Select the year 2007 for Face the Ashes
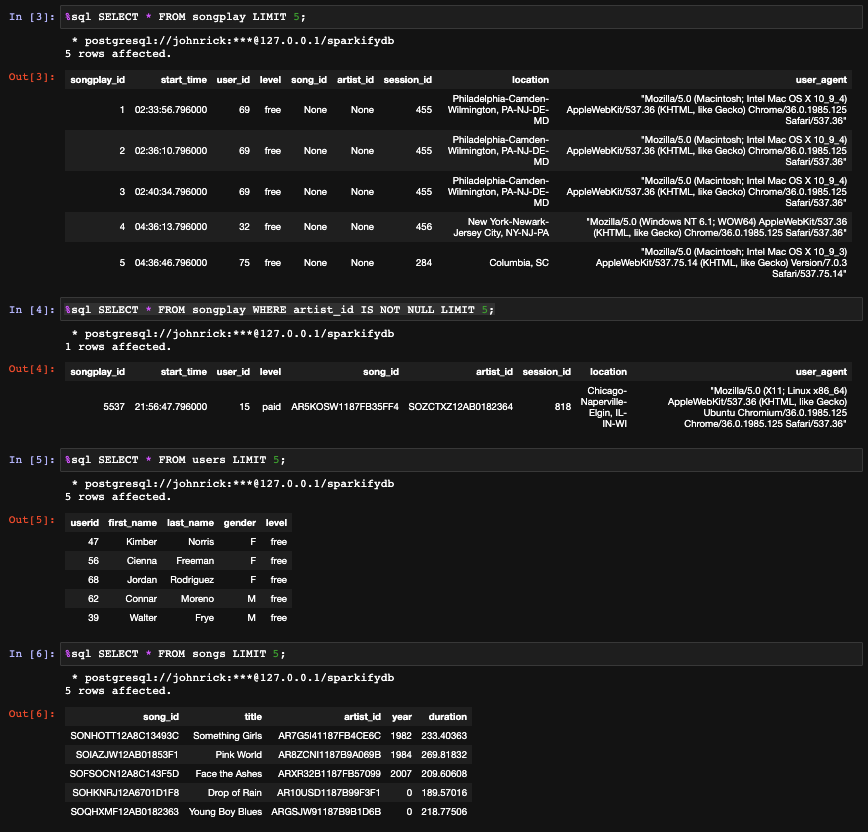Viewport: 868px width, 832px height. click(401, 773)
